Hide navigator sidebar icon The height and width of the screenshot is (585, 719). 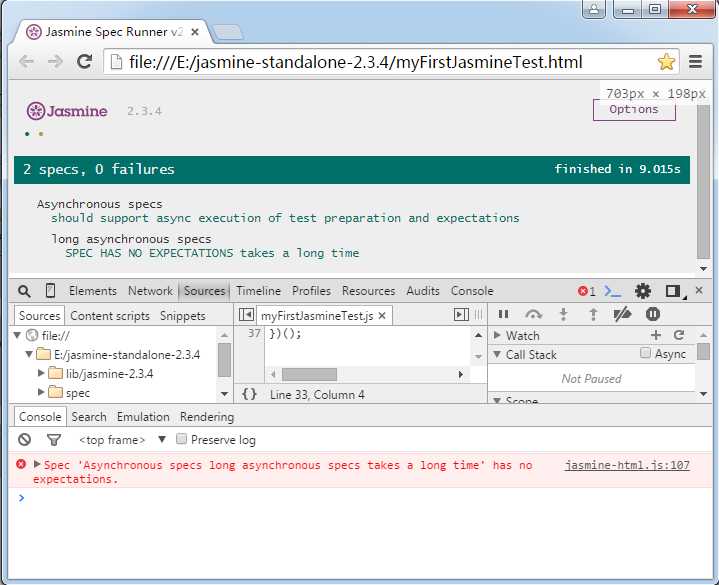246,315
